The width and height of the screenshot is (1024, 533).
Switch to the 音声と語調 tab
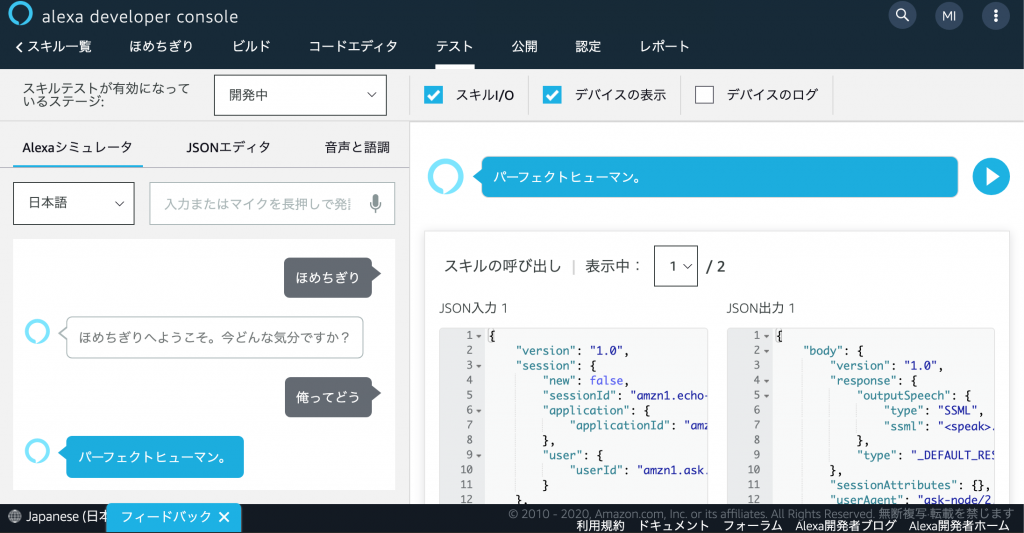click(x=357, y=148)
